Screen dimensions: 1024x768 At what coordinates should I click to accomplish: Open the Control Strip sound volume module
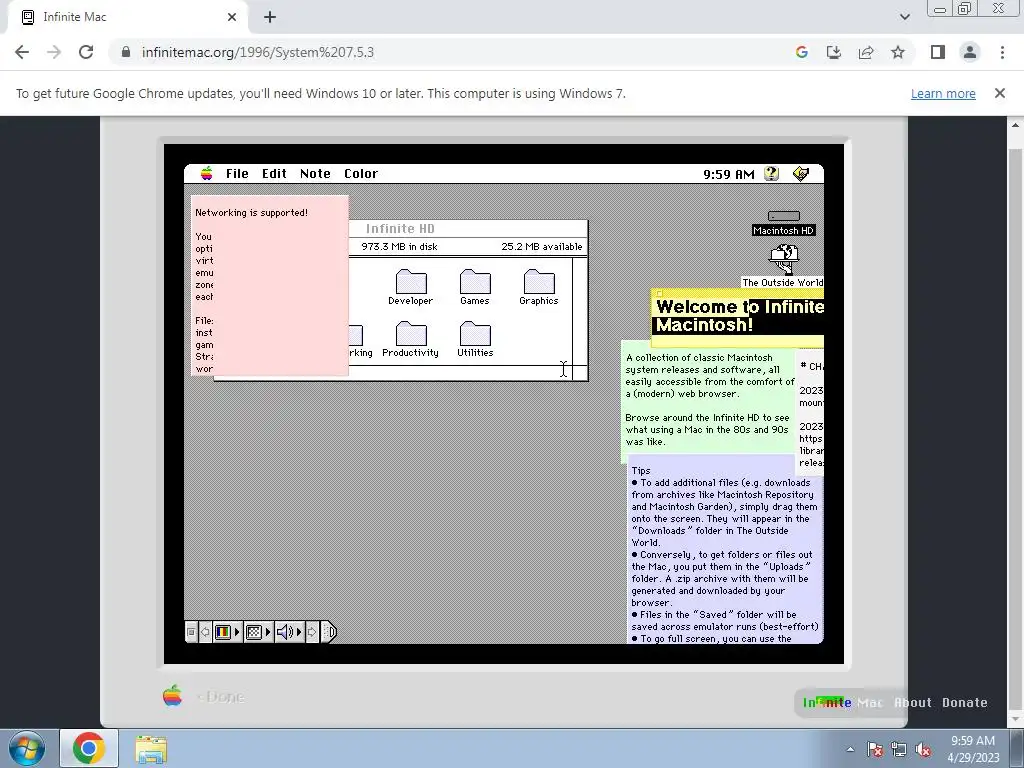coord(289,632)
